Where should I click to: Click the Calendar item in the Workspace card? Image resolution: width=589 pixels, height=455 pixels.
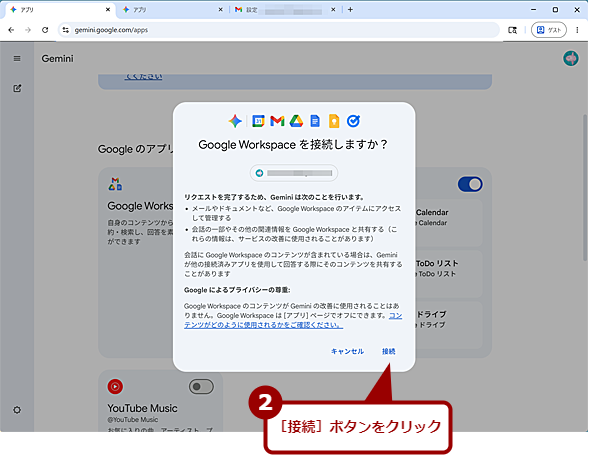449,222
